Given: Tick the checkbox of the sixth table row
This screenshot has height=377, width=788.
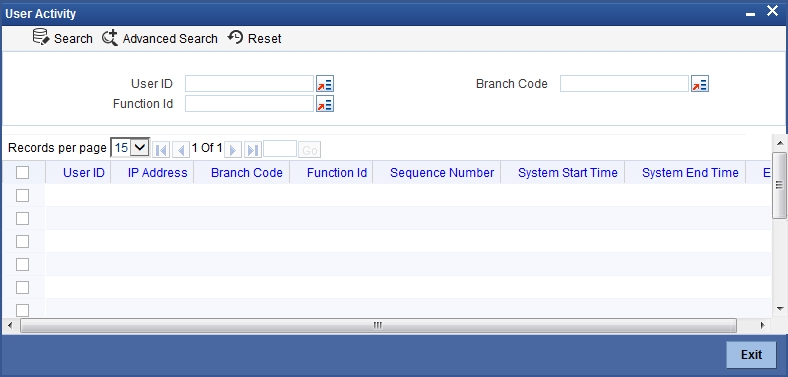Looking at the screenshot, I should tap(23, 310).
